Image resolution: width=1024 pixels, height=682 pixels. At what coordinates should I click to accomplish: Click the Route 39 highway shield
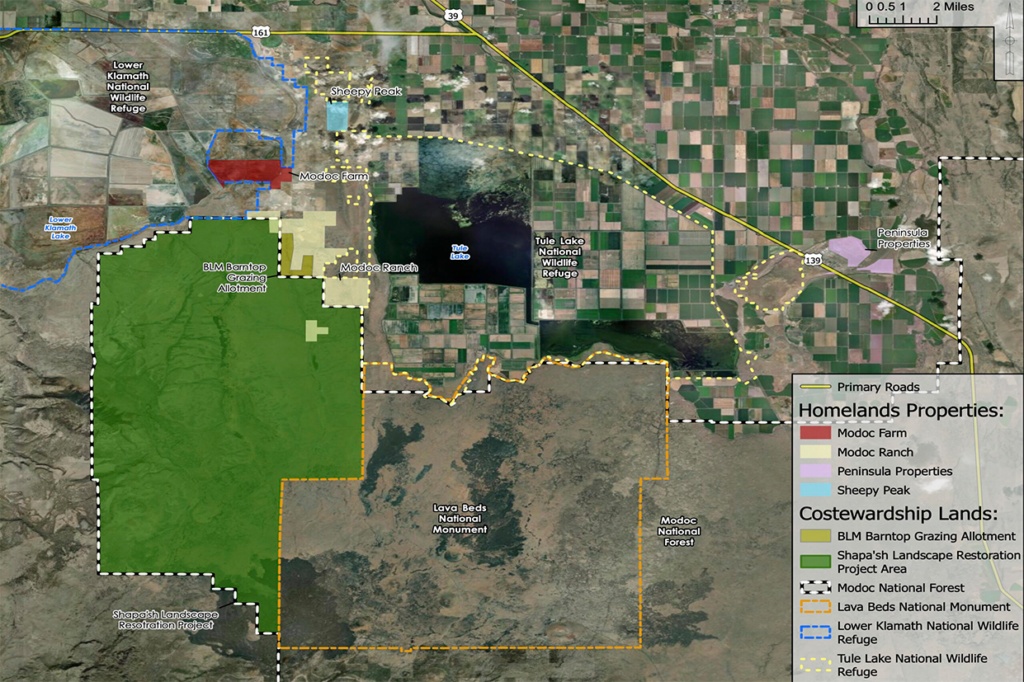[x=453, y=15]
